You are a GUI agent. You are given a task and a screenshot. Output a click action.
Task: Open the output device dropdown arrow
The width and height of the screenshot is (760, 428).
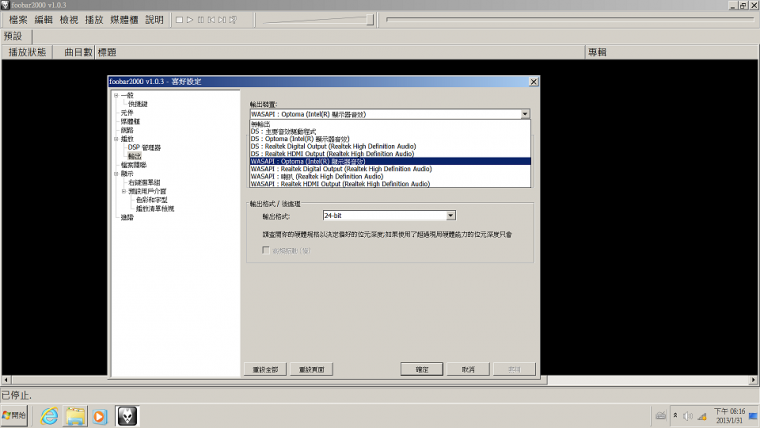click(525, 114)
